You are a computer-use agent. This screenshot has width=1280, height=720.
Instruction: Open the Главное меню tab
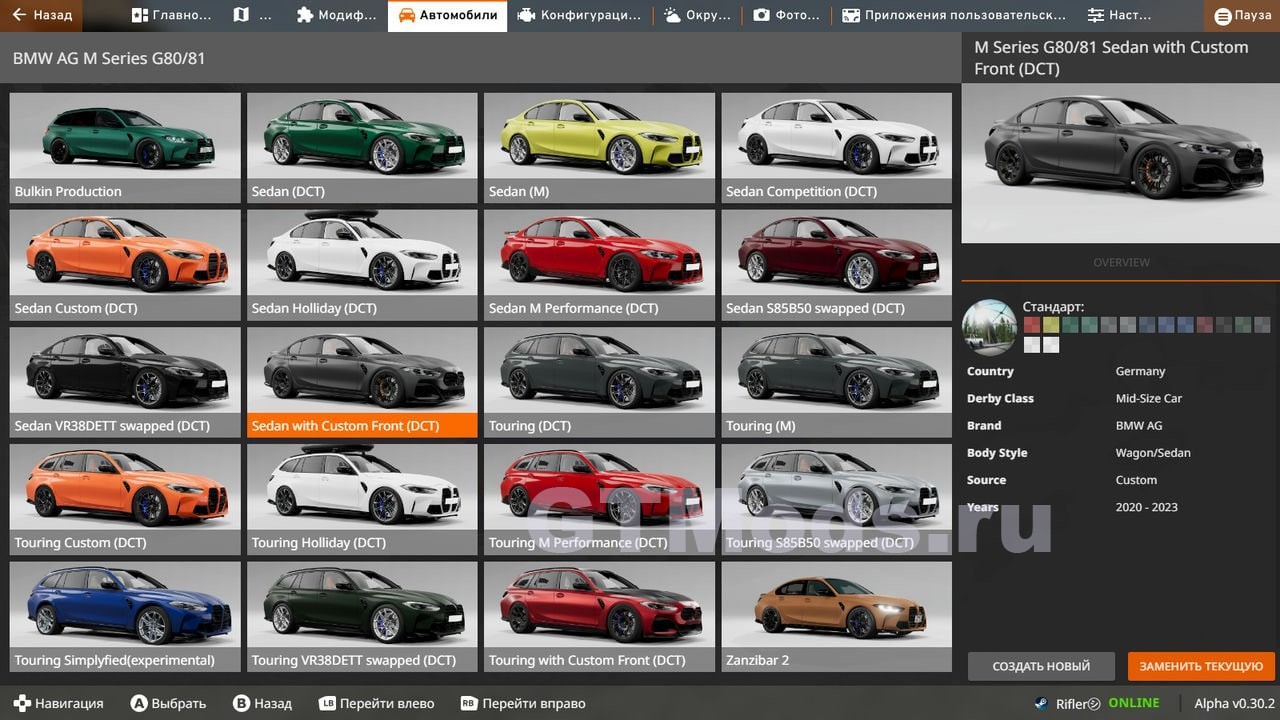click(171, 15)
